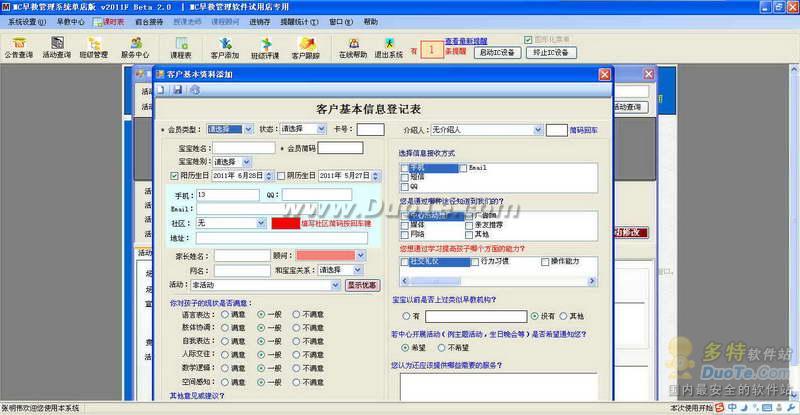Viewport: 800px width, 415px height.
Task: Expand the 会员类型 dropdown
Action: (x=248, y=130)
